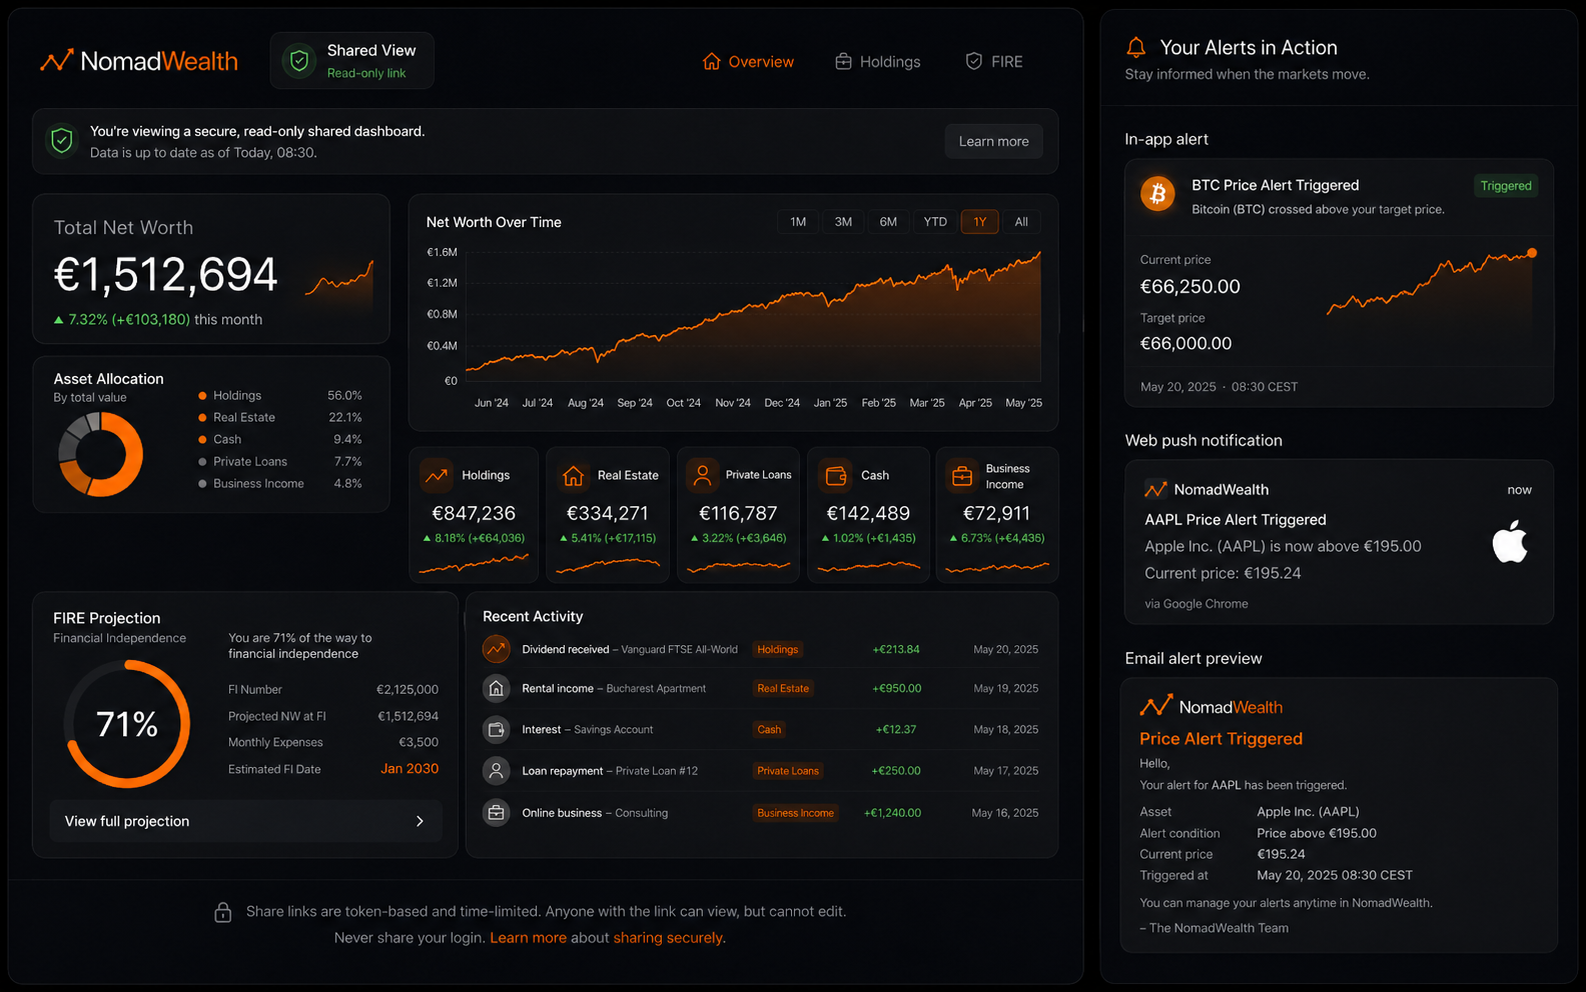The height and width of the screenshot is (992, 1586).
Task: Click the Bitcoin icon in the BTC alert
Action: 1158,193
